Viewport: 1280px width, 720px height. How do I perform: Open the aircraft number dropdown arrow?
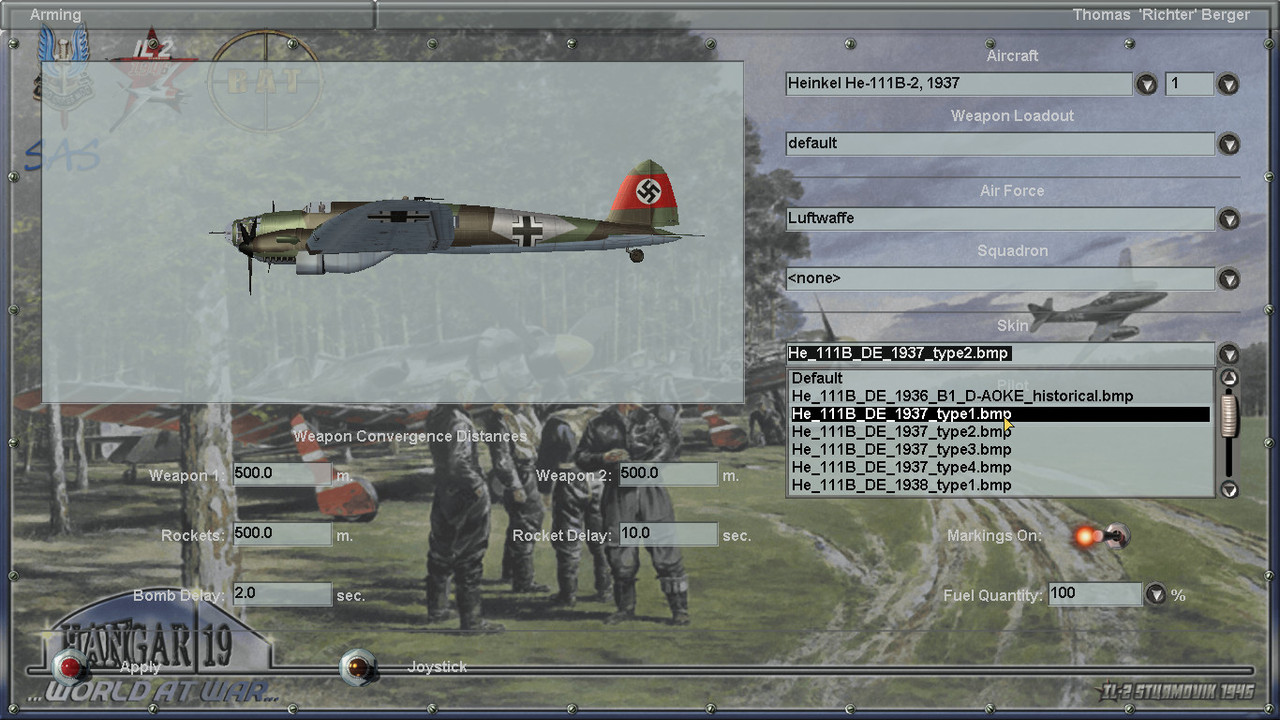1228,84
